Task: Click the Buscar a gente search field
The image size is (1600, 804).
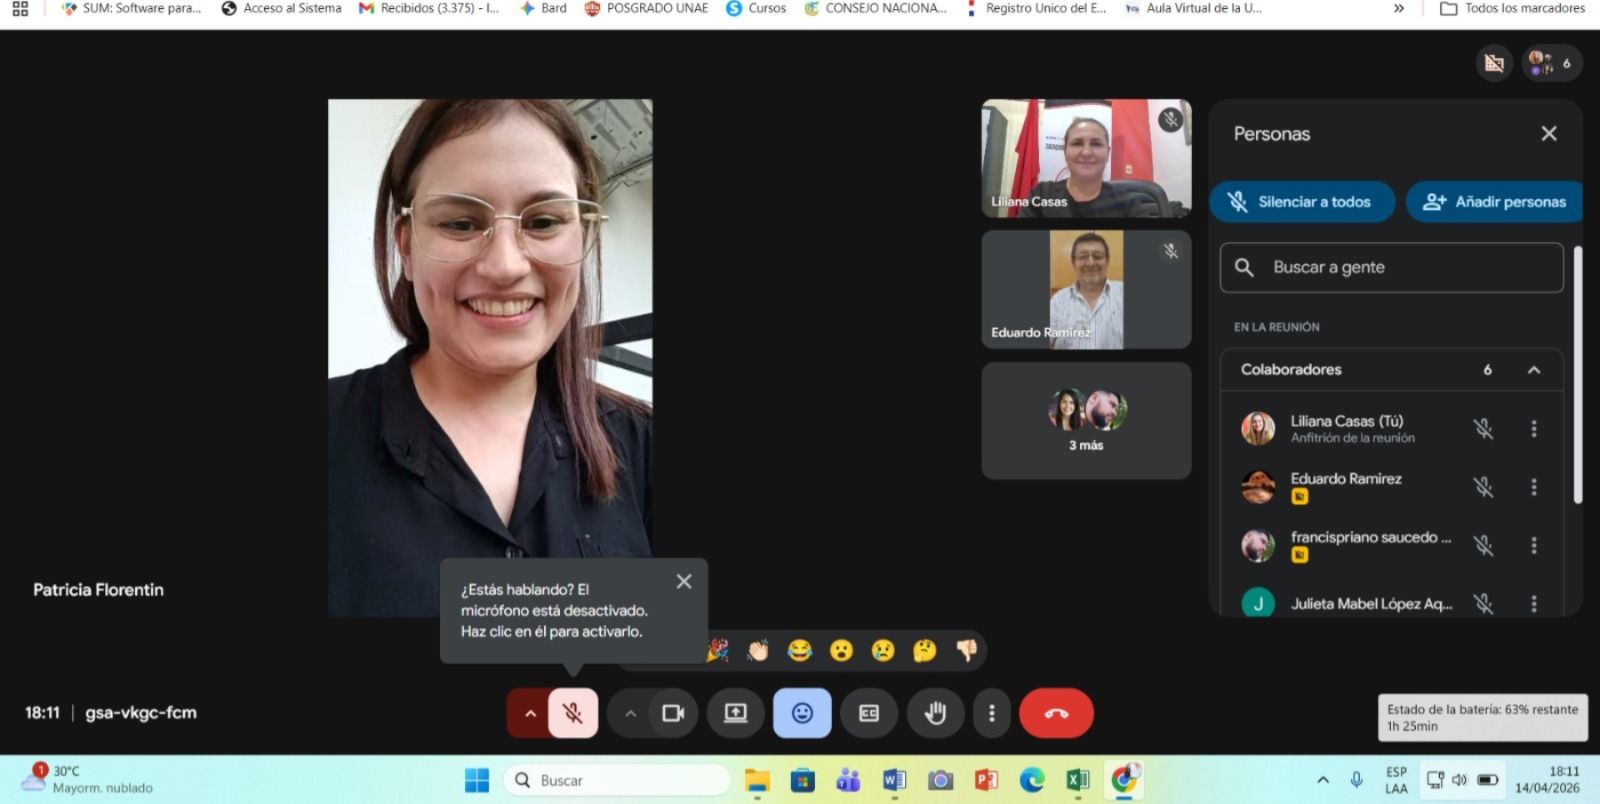Action: click(1390, 267)
